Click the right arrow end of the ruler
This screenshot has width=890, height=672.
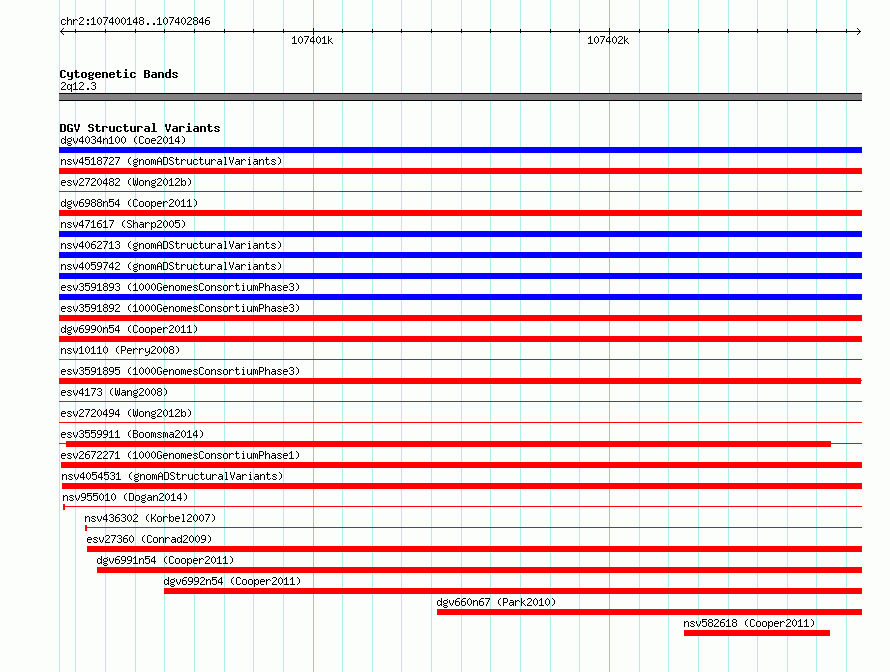coord(858,32)
